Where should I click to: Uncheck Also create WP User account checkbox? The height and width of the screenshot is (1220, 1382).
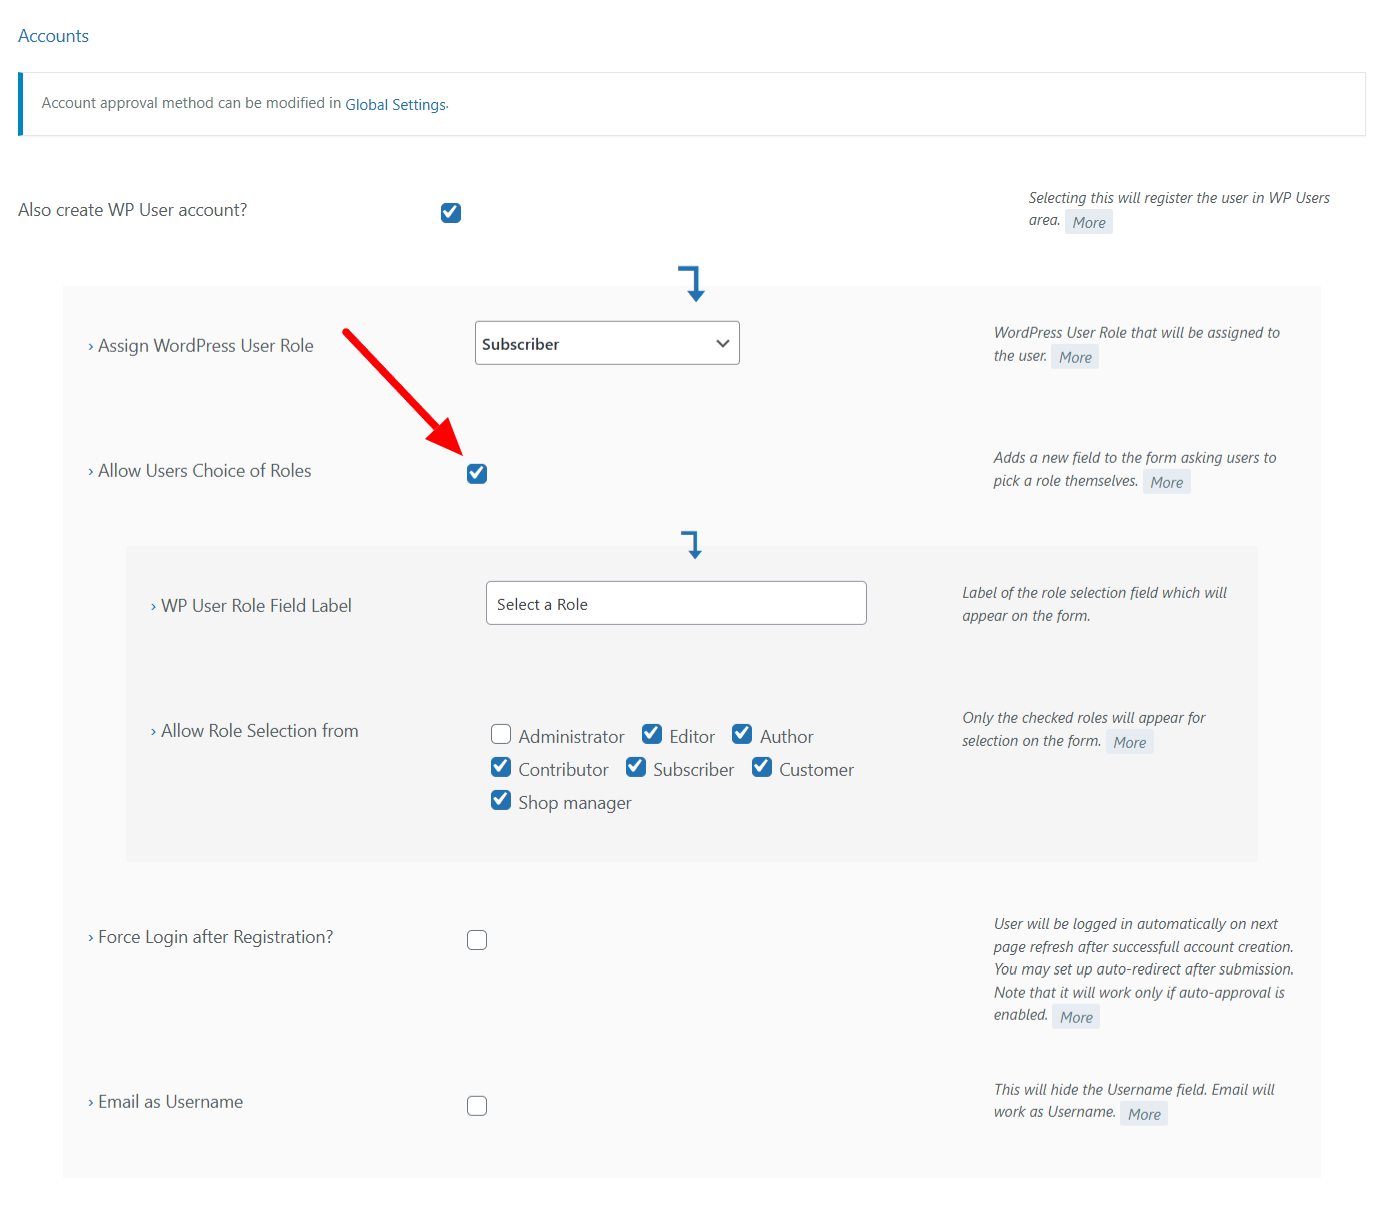click(x=451, y=212)
